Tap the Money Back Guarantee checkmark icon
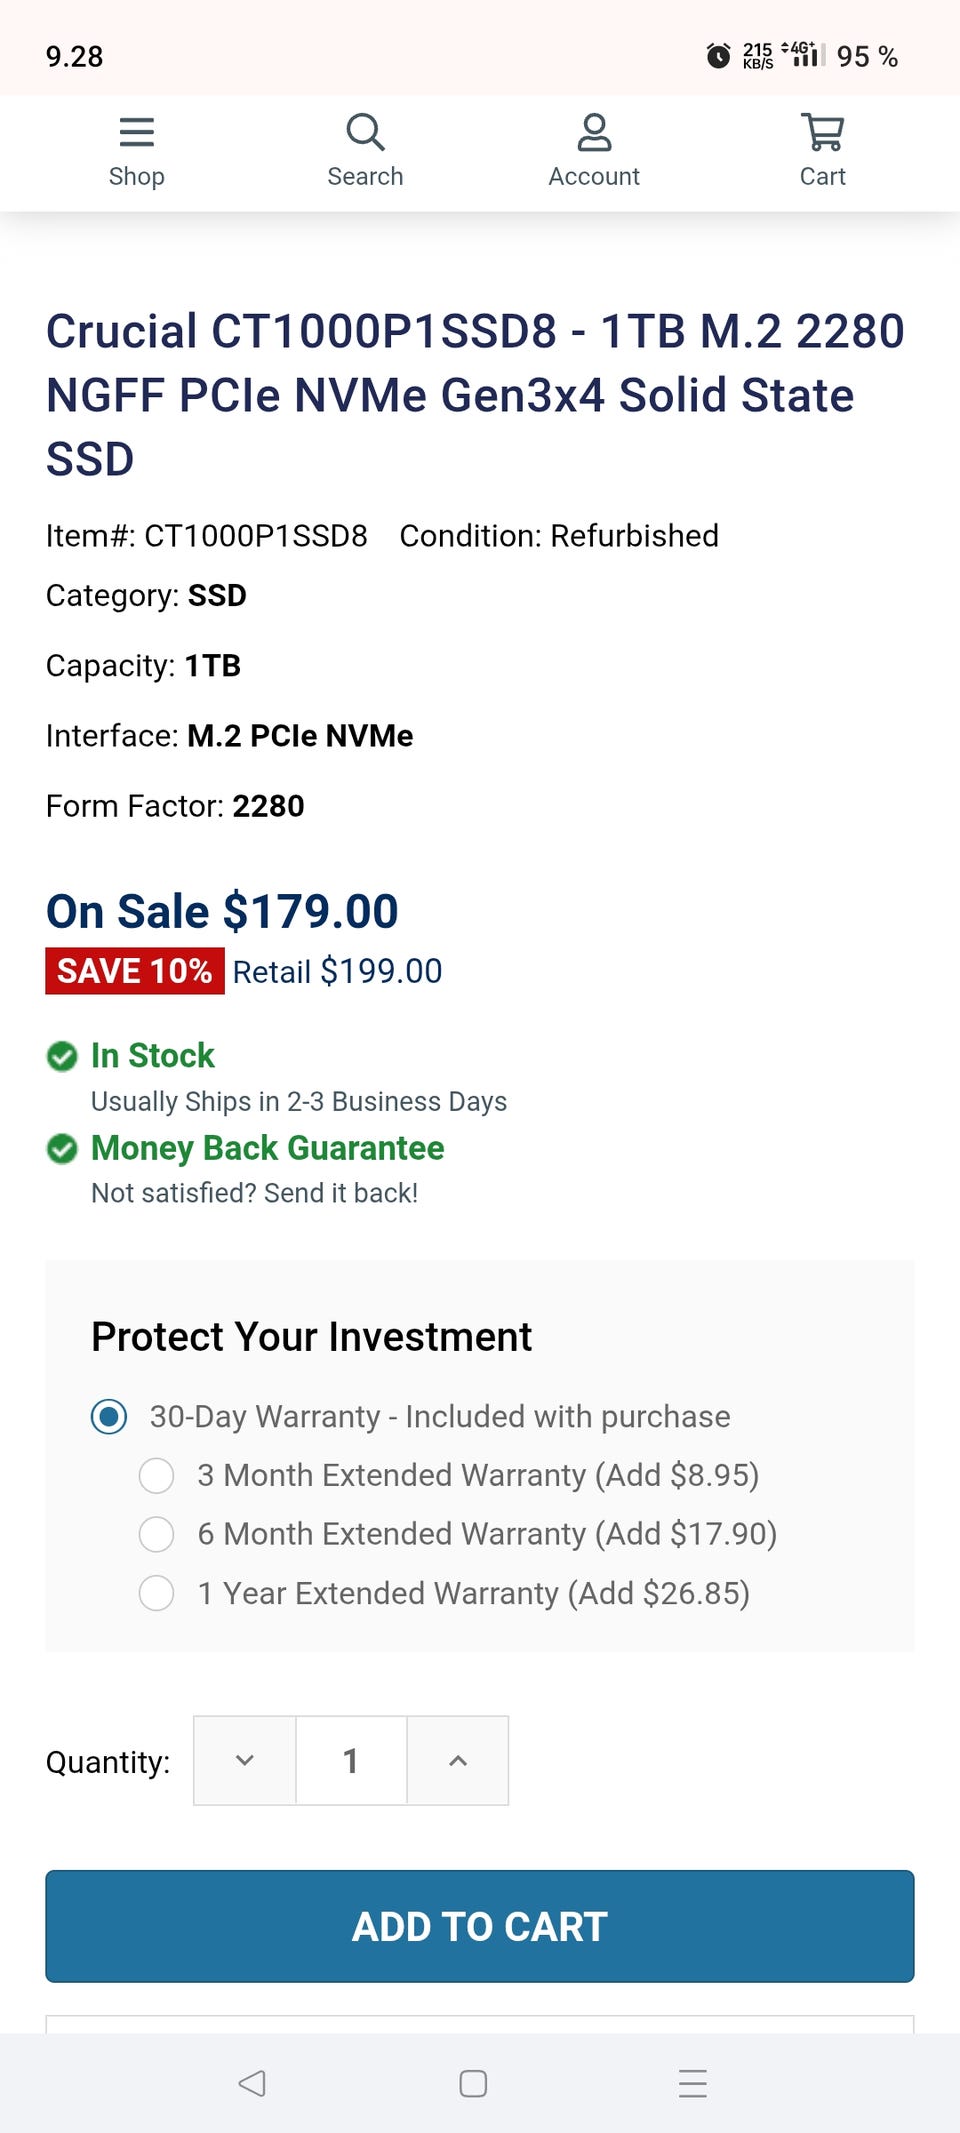The image size is (960, 2133). pyautogui.click(x=62, y=1149)
